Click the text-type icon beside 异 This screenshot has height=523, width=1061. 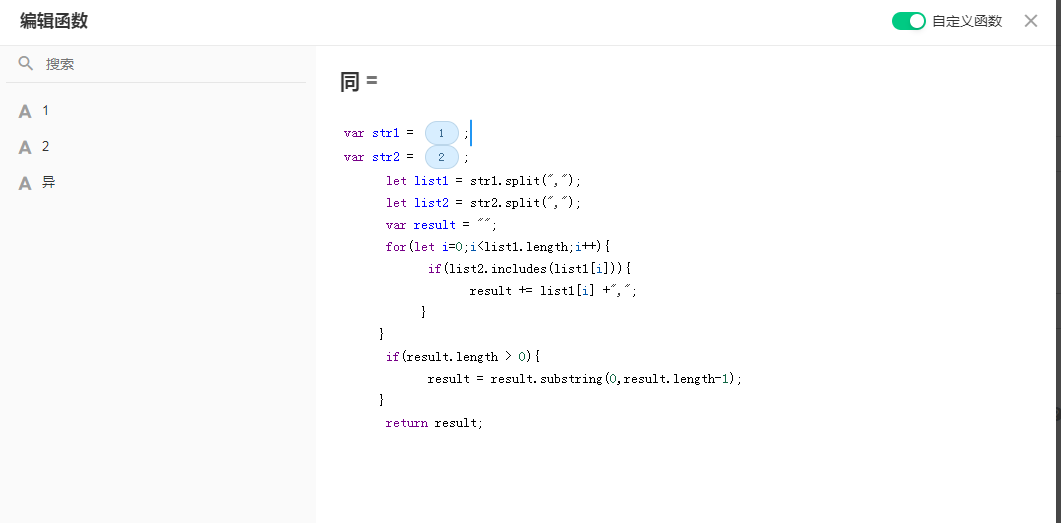(25, 183)
